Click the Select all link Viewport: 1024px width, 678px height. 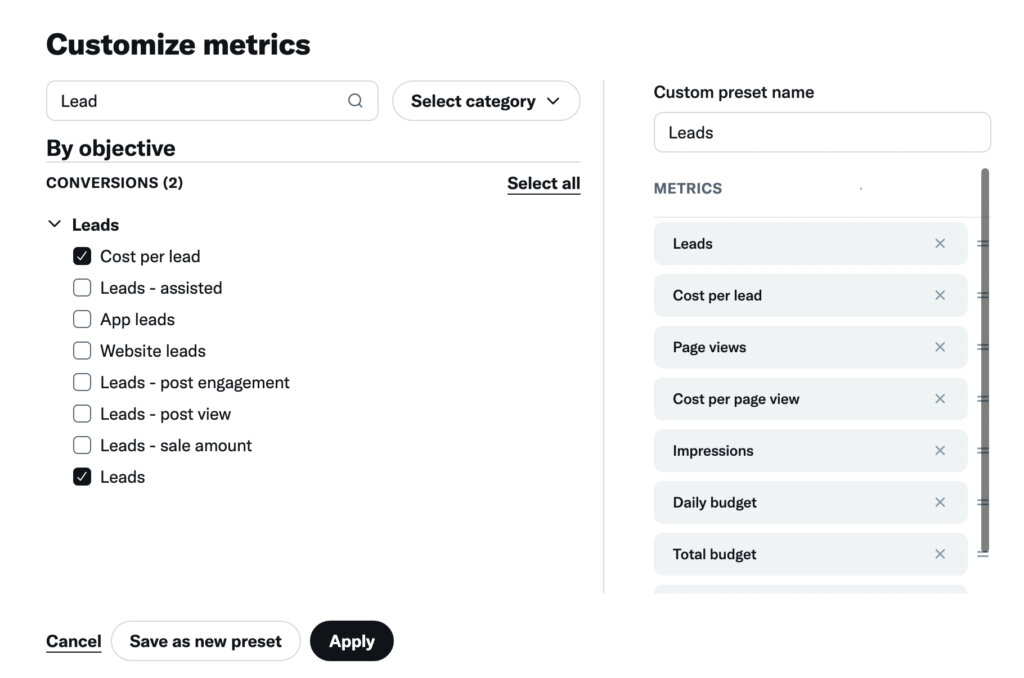coord(543,183)
